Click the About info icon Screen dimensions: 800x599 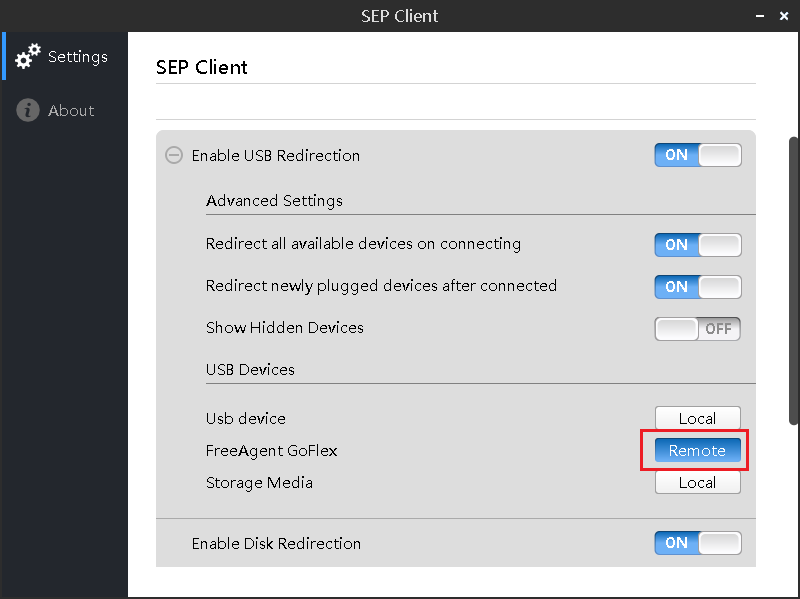[28, 110]
